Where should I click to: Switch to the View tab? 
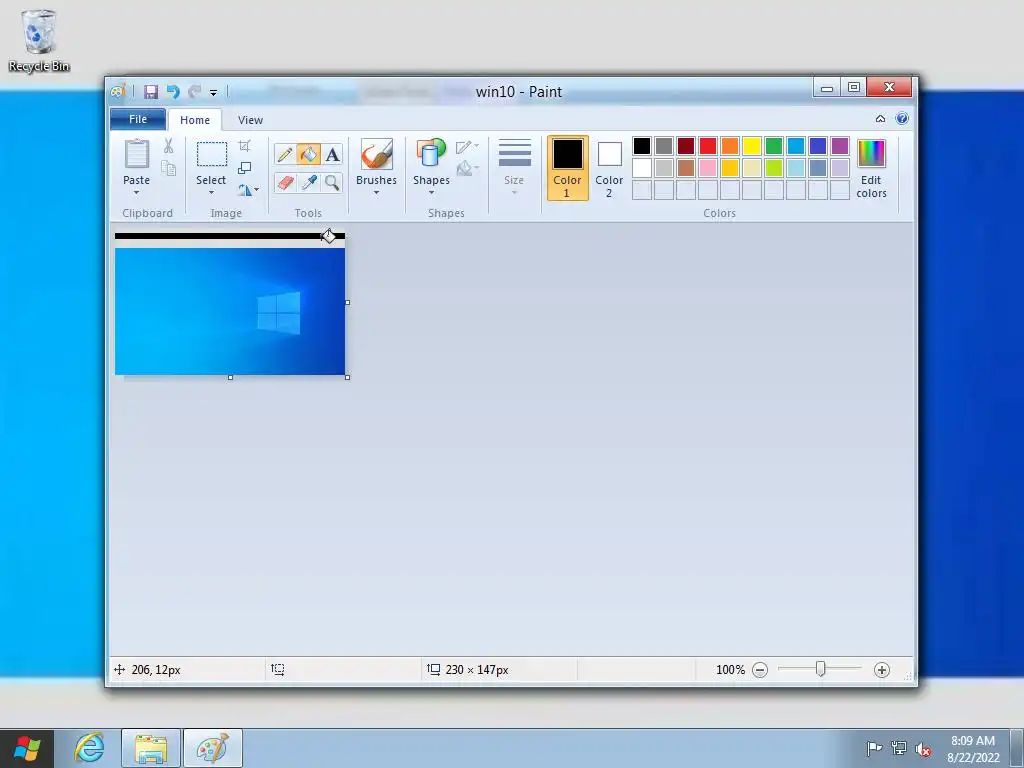(250, 120)
